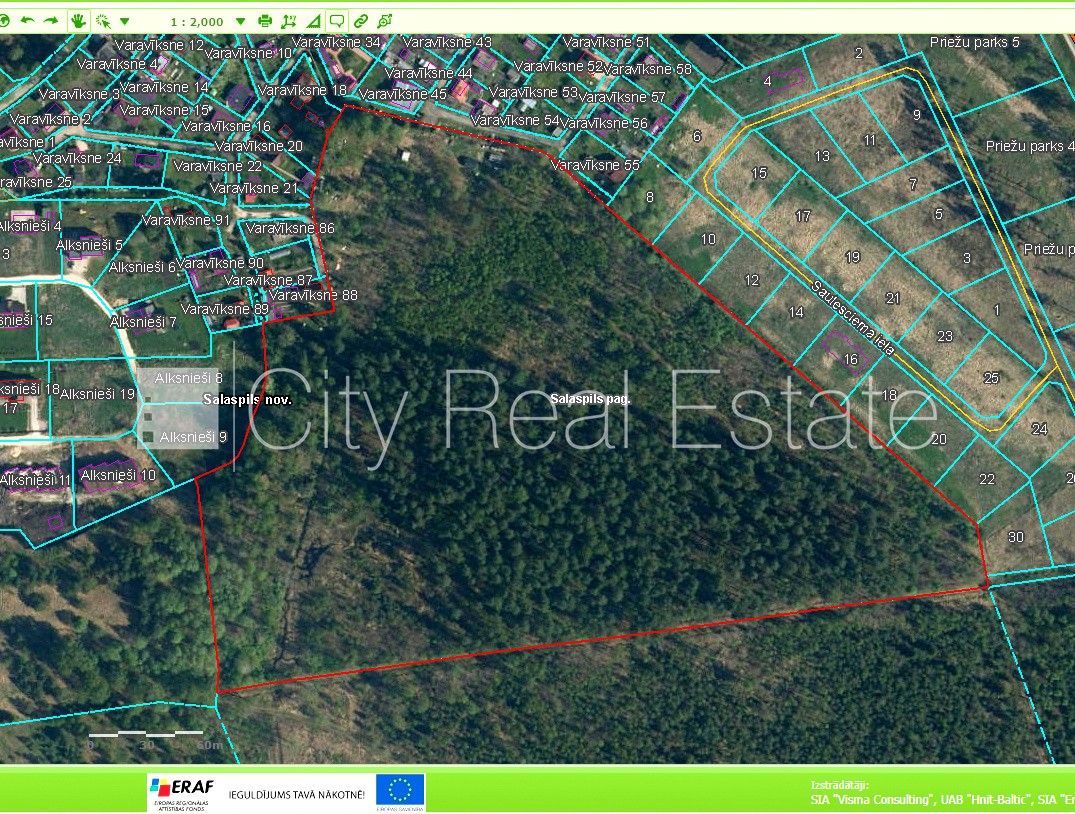The image size is (1075, 814).
Task: Toggle the speech bubble annotation tool
Action: tap(337, 20)
